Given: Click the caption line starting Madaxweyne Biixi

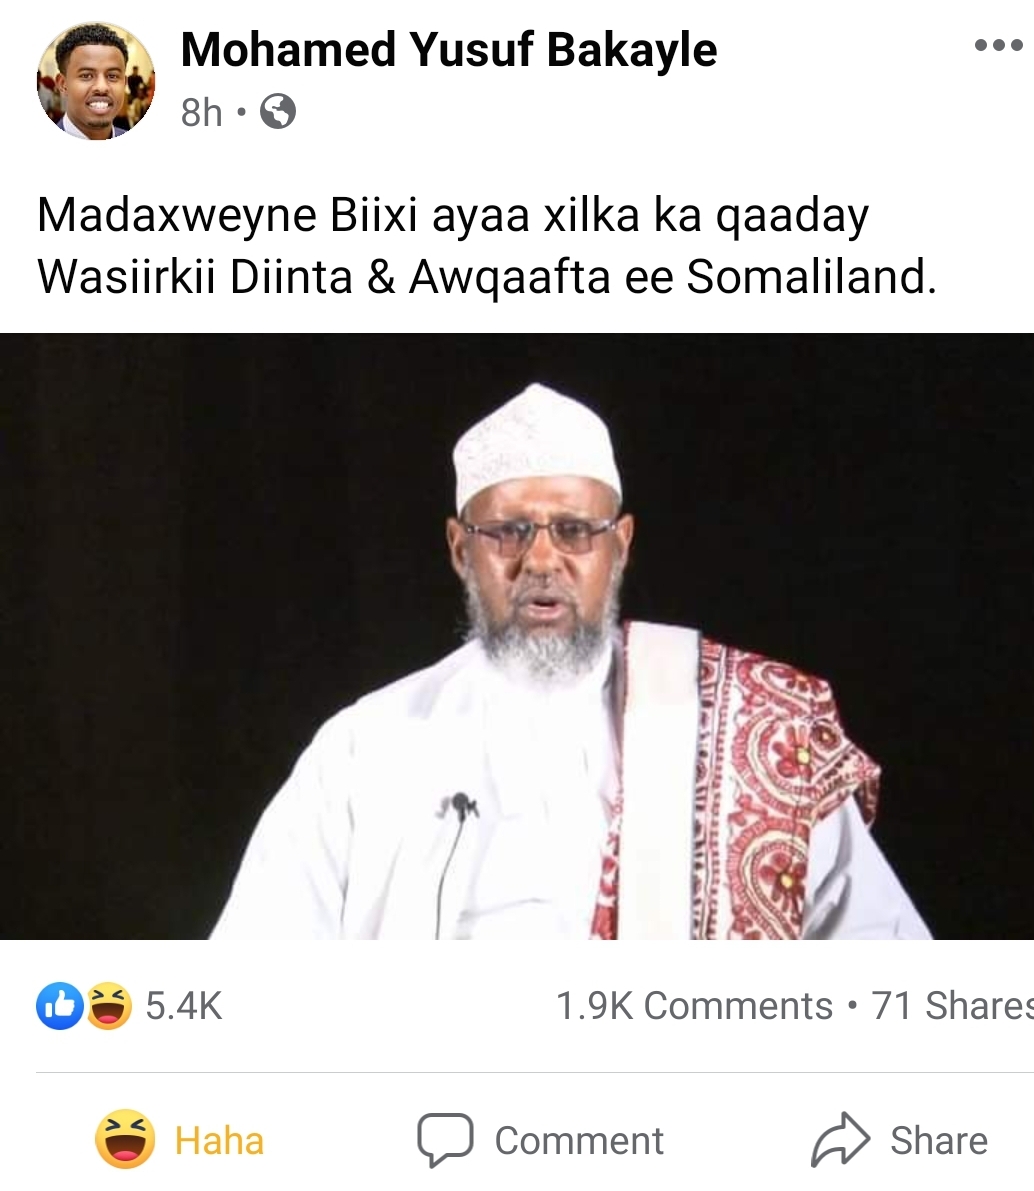Looking at the screenshot, I should [453, 216].
